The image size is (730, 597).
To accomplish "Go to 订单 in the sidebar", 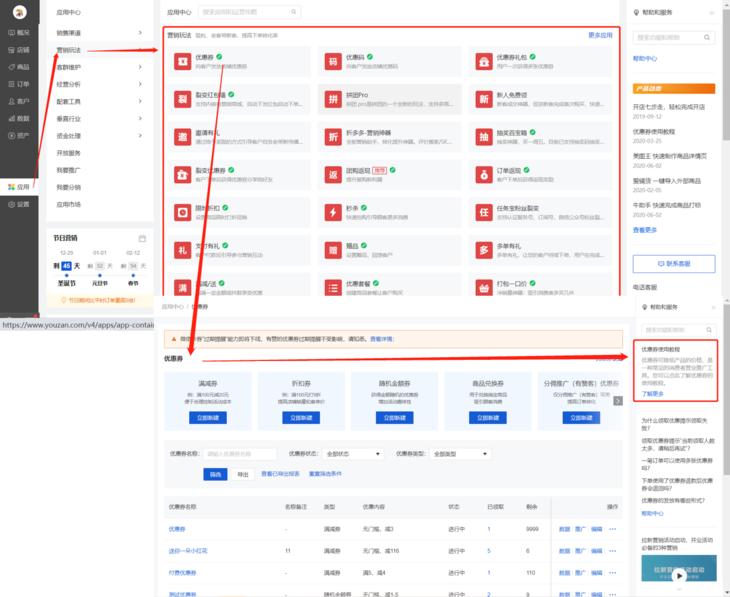I will (x=19, y=84).
